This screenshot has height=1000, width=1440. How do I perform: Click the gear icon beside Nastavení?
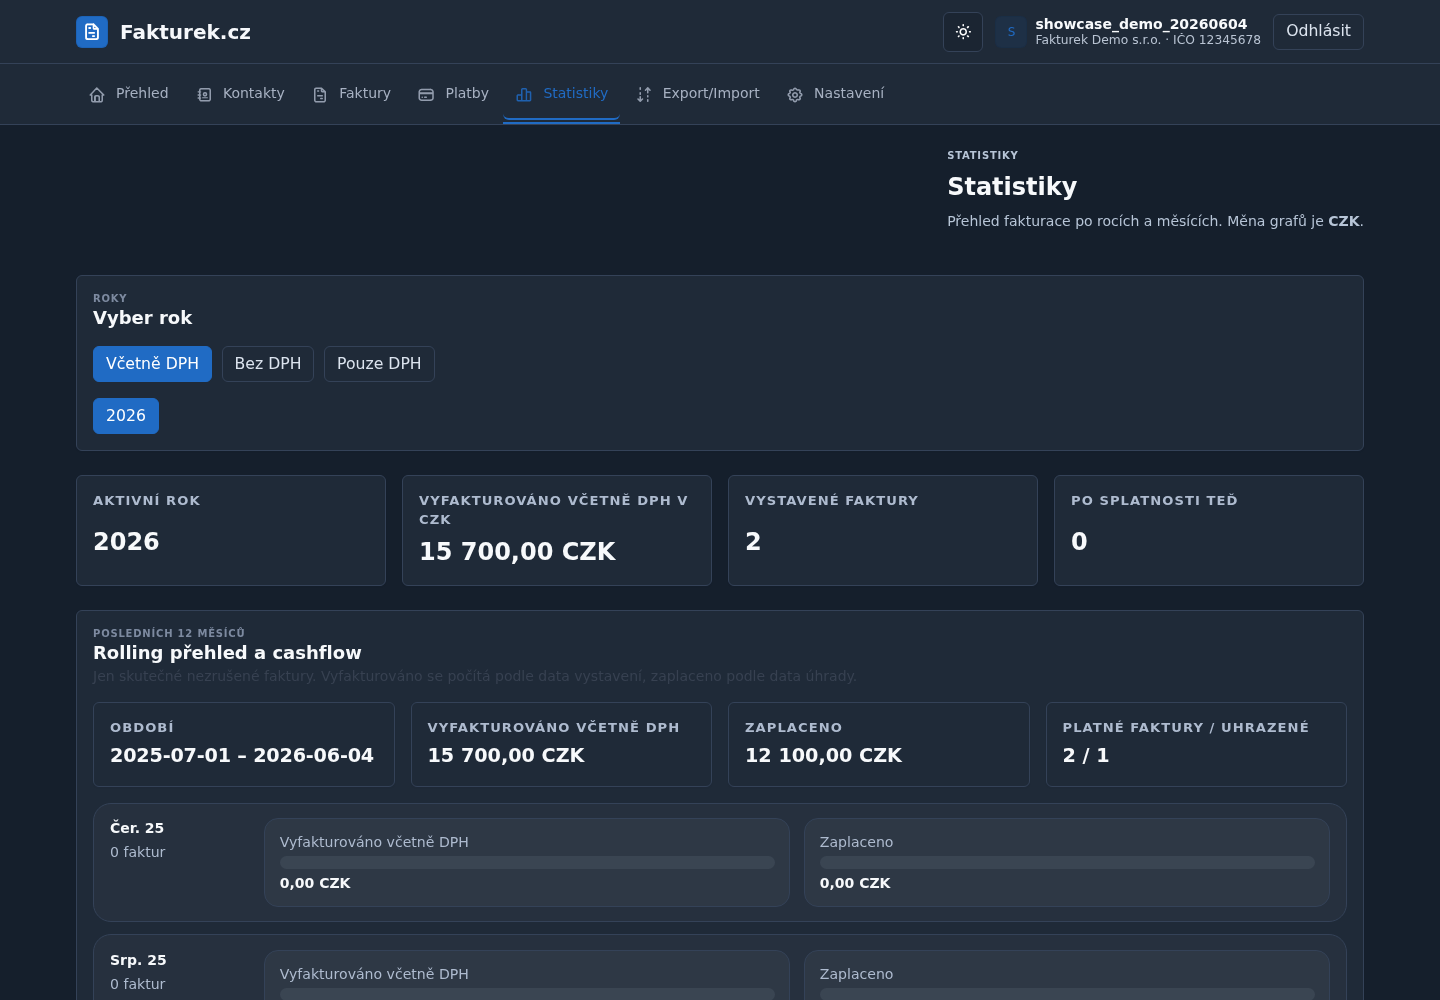795,95
